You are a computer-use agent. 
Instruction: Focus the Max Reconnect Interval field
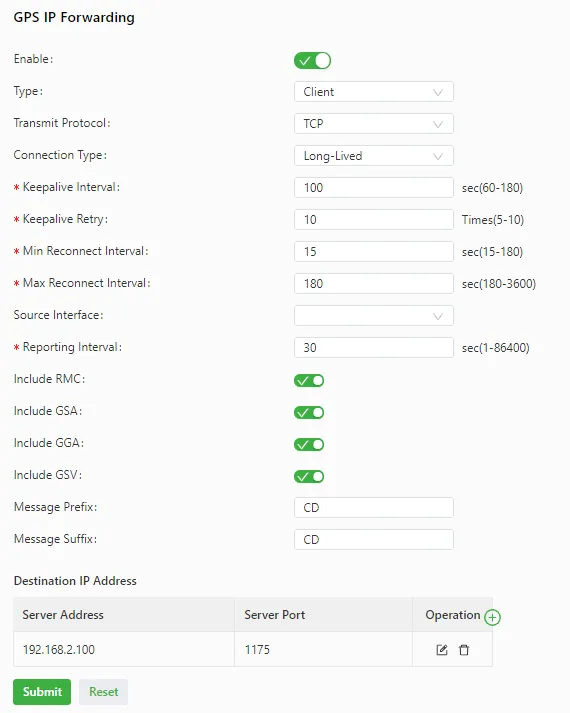[x=374, y=284]
